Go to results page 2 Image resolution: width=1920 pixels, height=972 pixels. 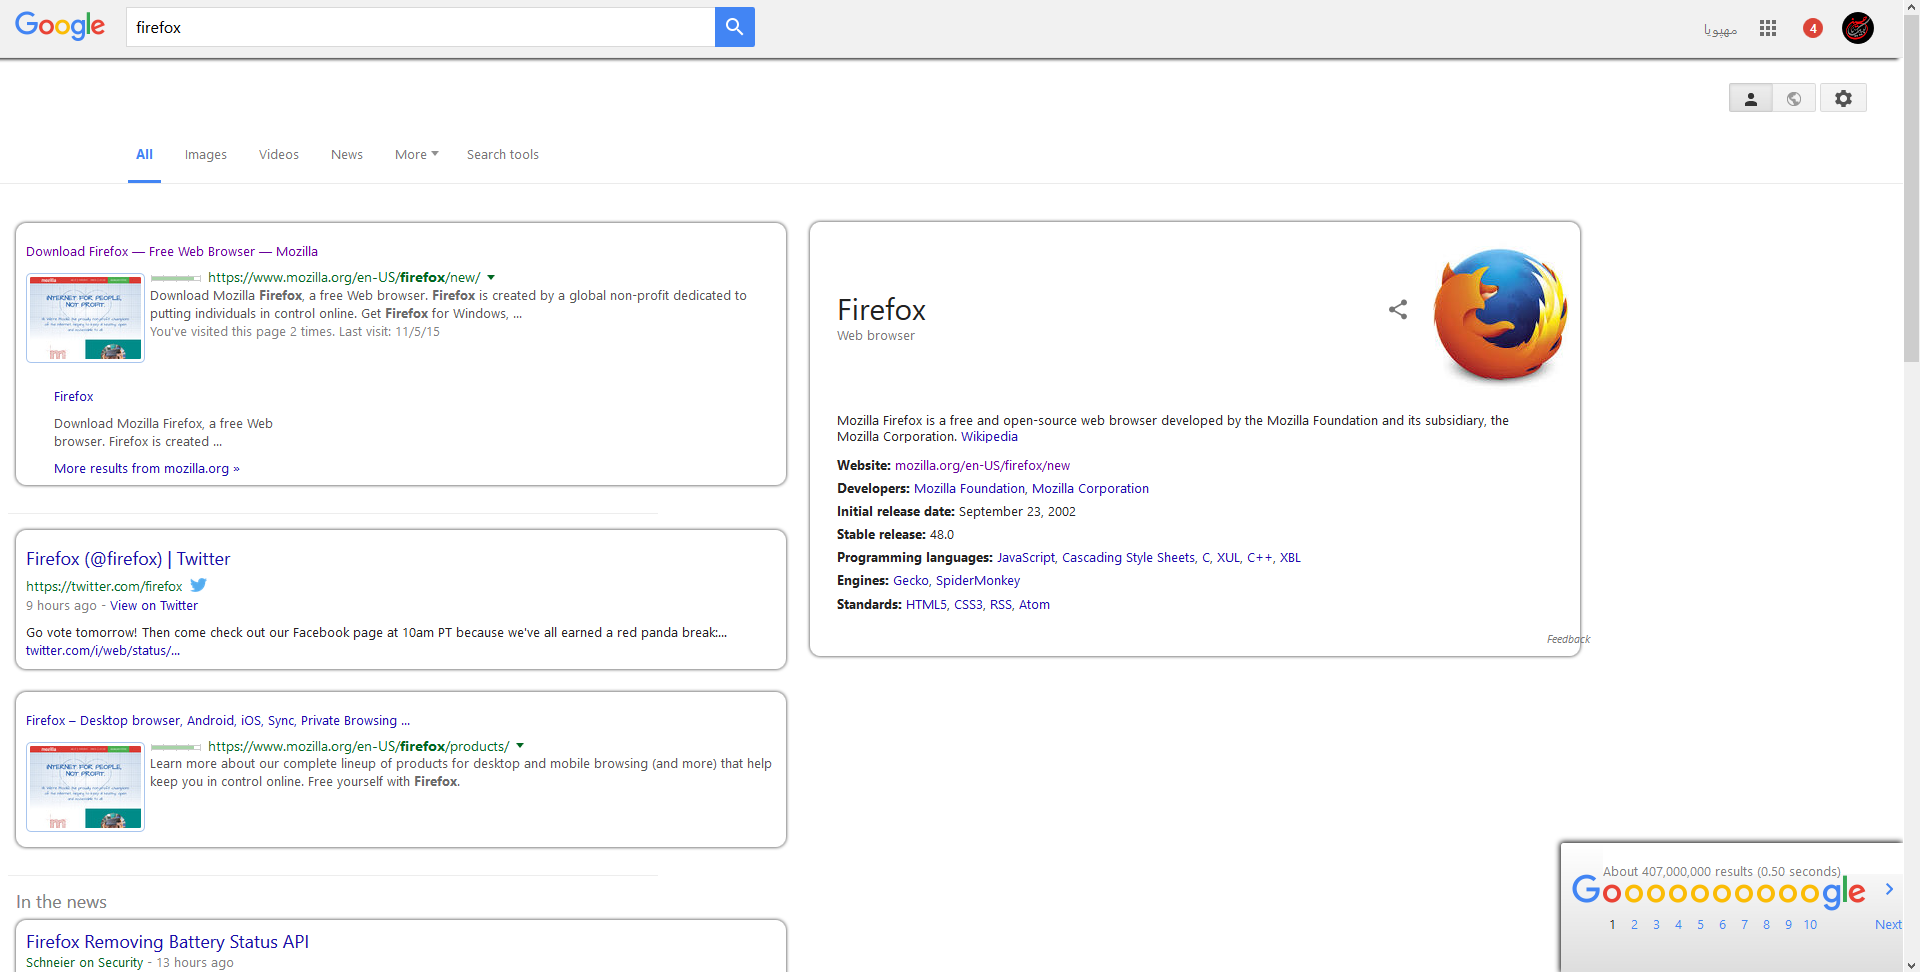tap(1634, 925)
